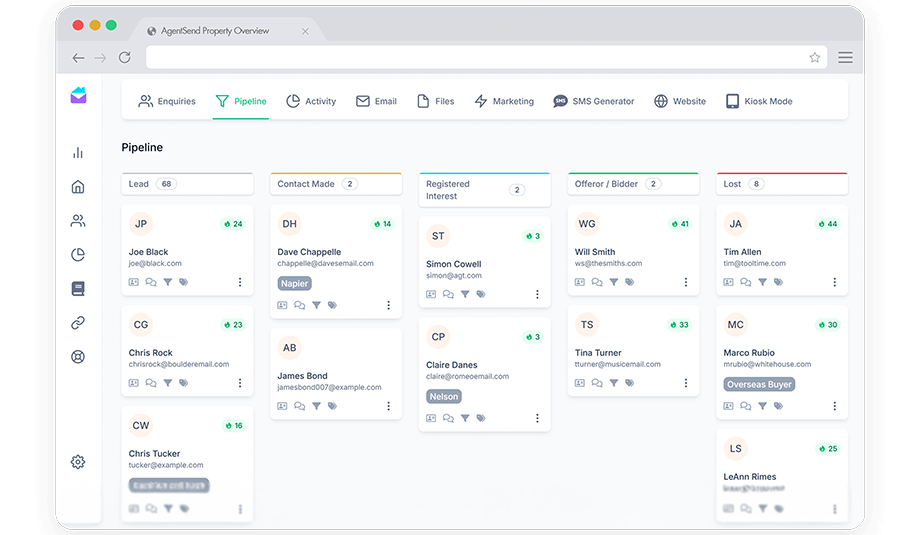Click the link chain icon in sidebar
The height and width of the screenshot is (535, 898).
(x=78, y=323)
